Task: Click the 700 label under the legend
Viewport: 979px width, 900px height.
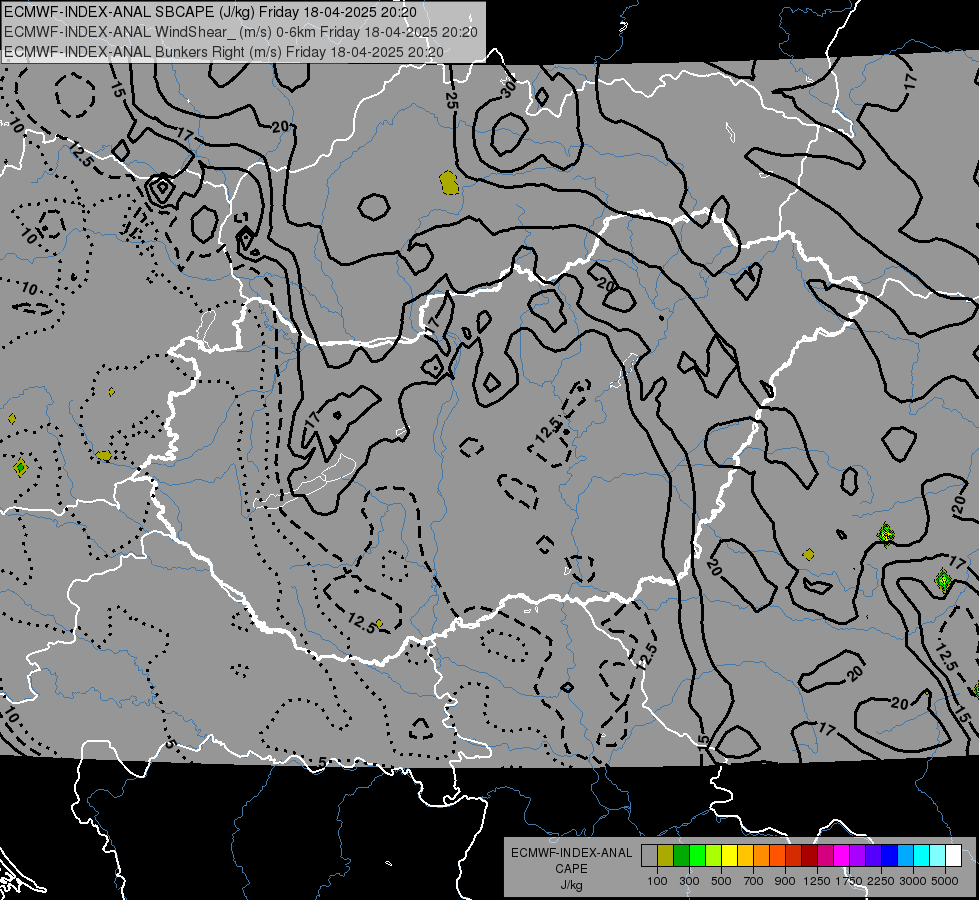Action: tap(754, 881)
